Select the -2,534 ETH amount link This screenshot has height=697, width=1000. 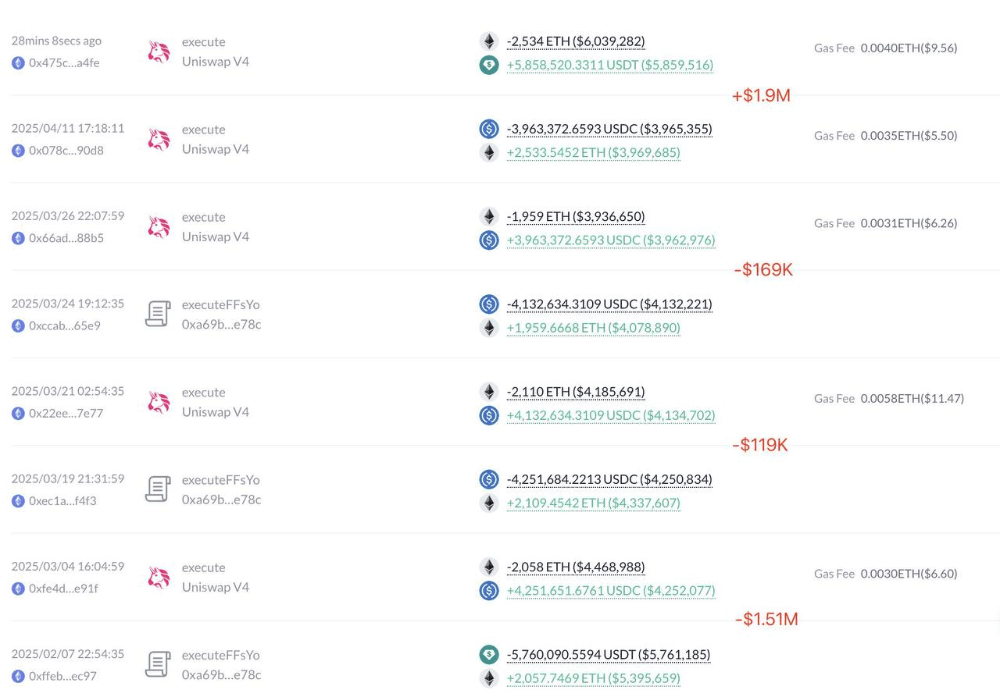575,41
